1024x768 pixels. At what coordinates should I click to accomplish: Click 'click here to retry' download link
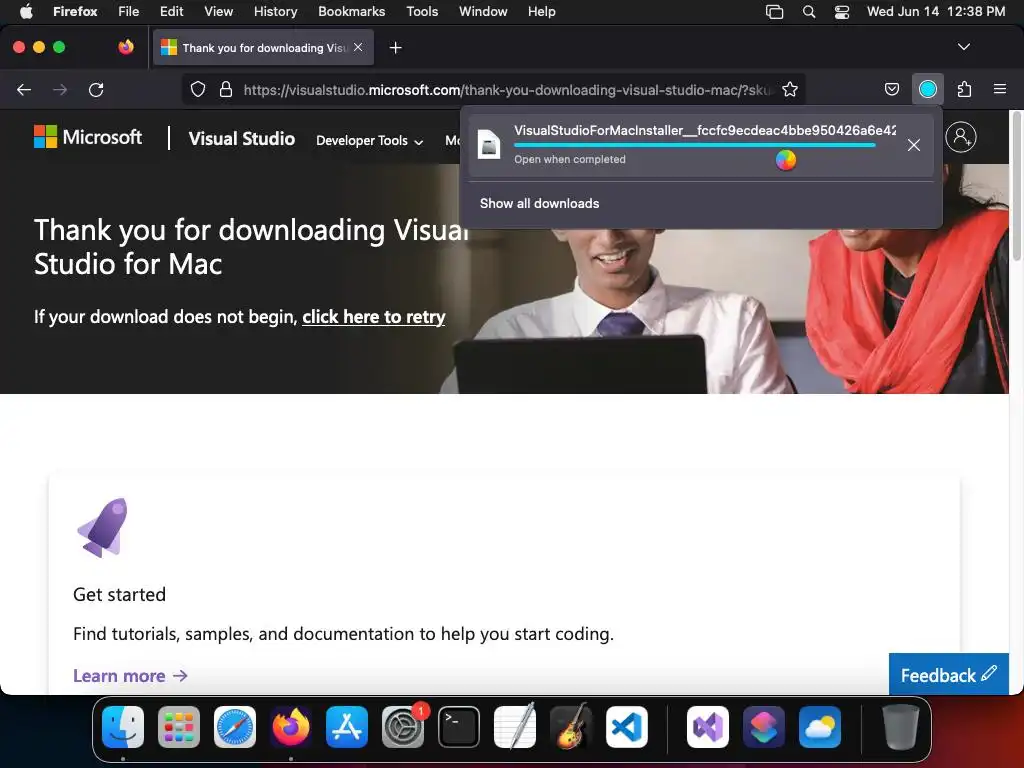(374, 317)
